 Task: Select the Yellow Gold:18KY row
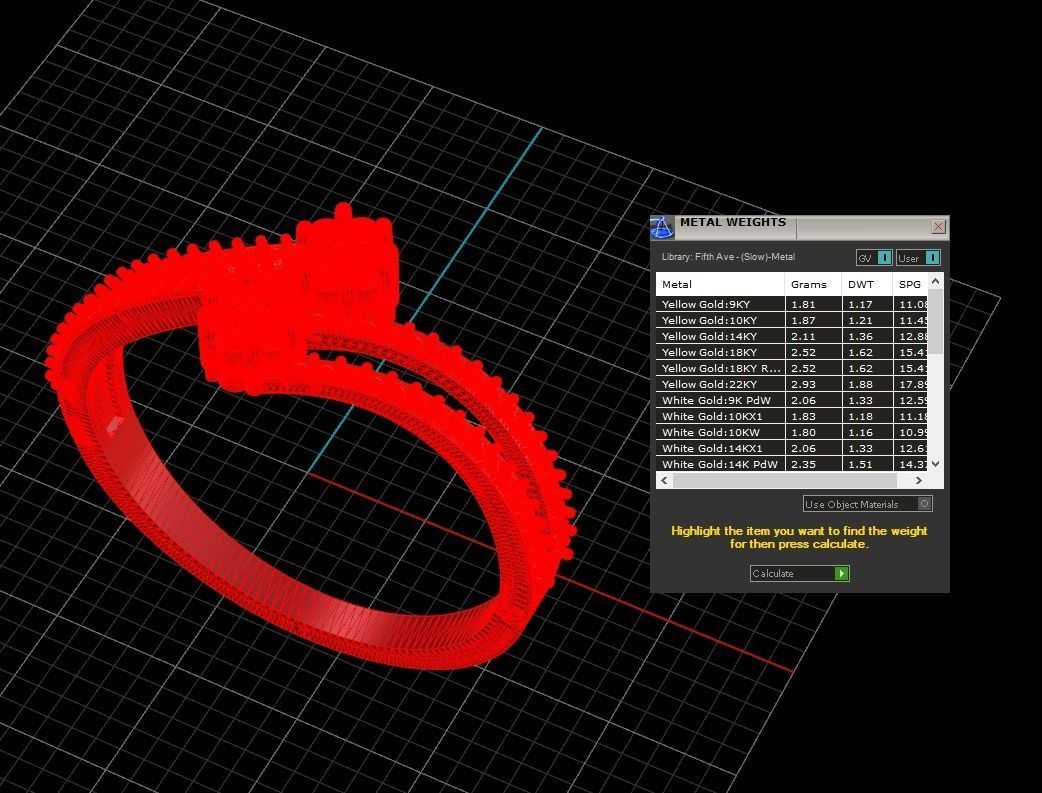click(792, 352)
